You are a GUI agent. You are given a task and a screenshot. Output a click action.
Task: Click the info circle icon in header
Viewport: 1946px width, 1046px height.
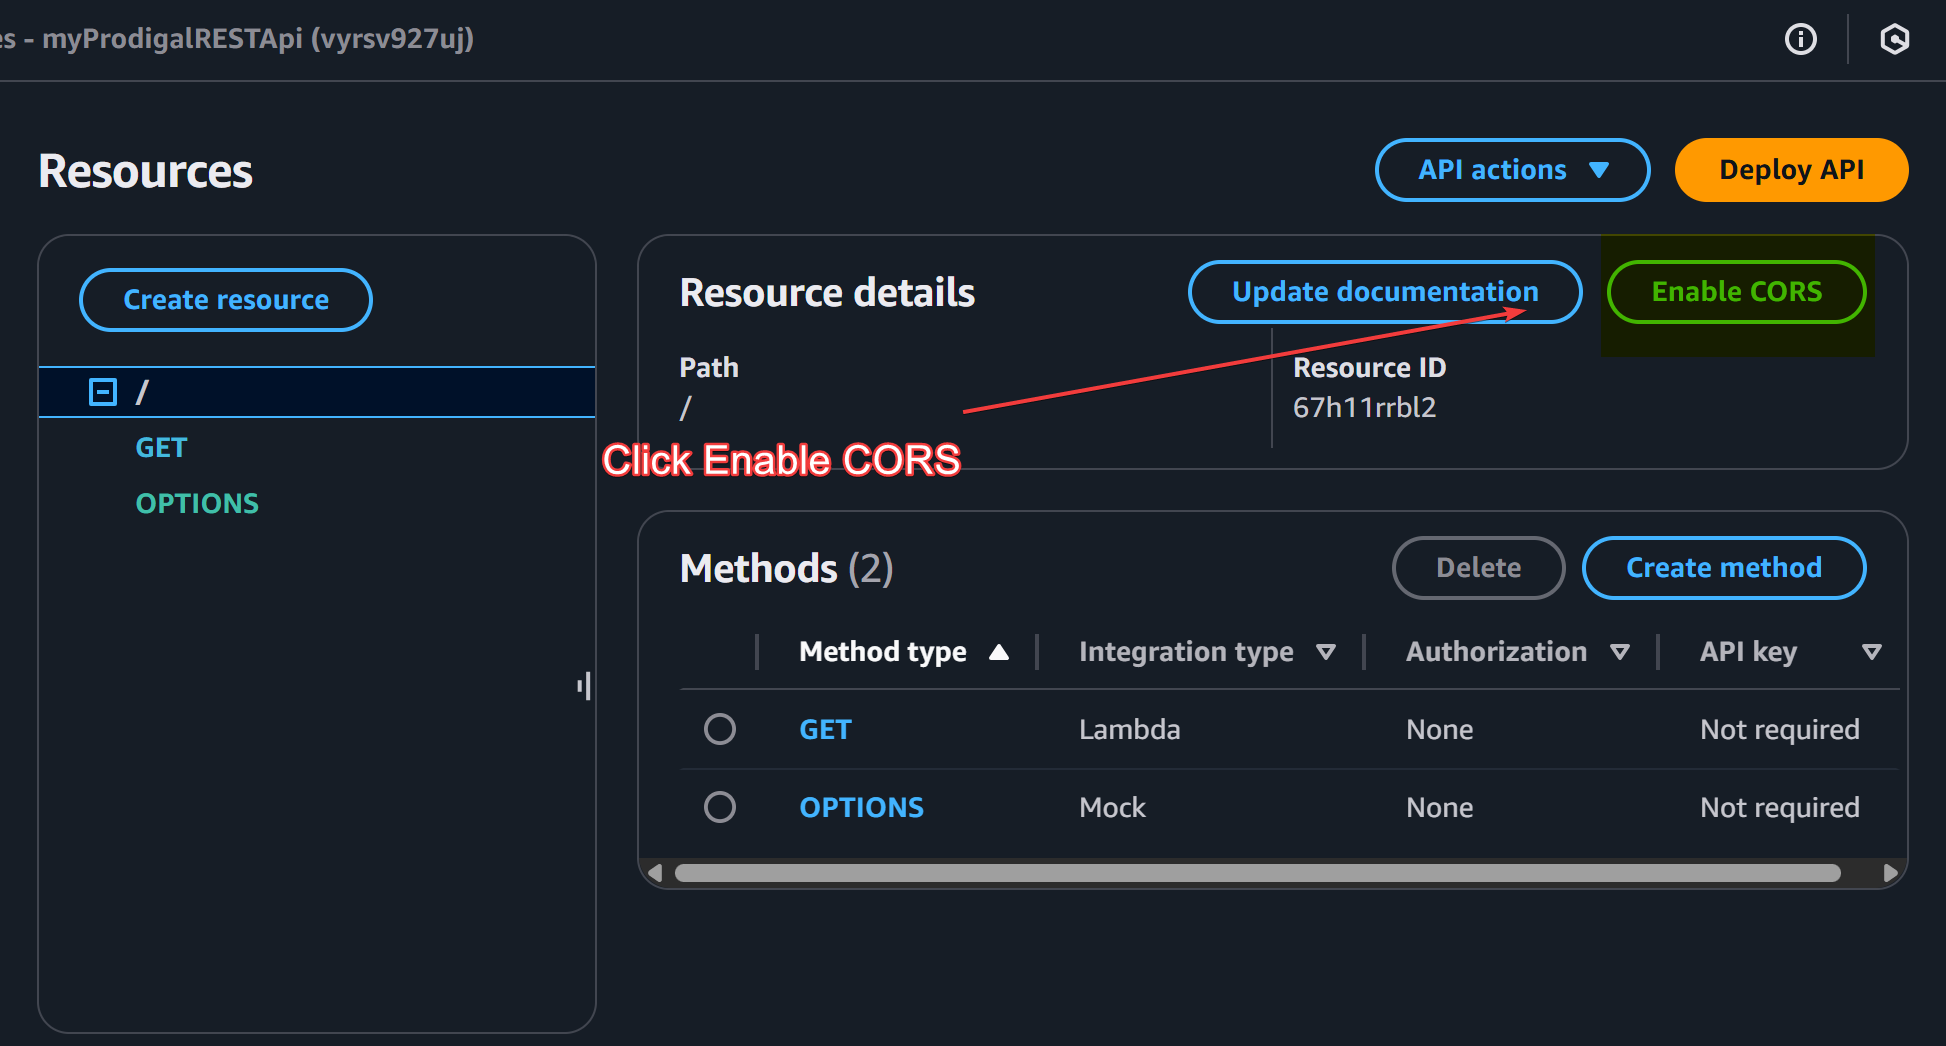coord(1800,39)
